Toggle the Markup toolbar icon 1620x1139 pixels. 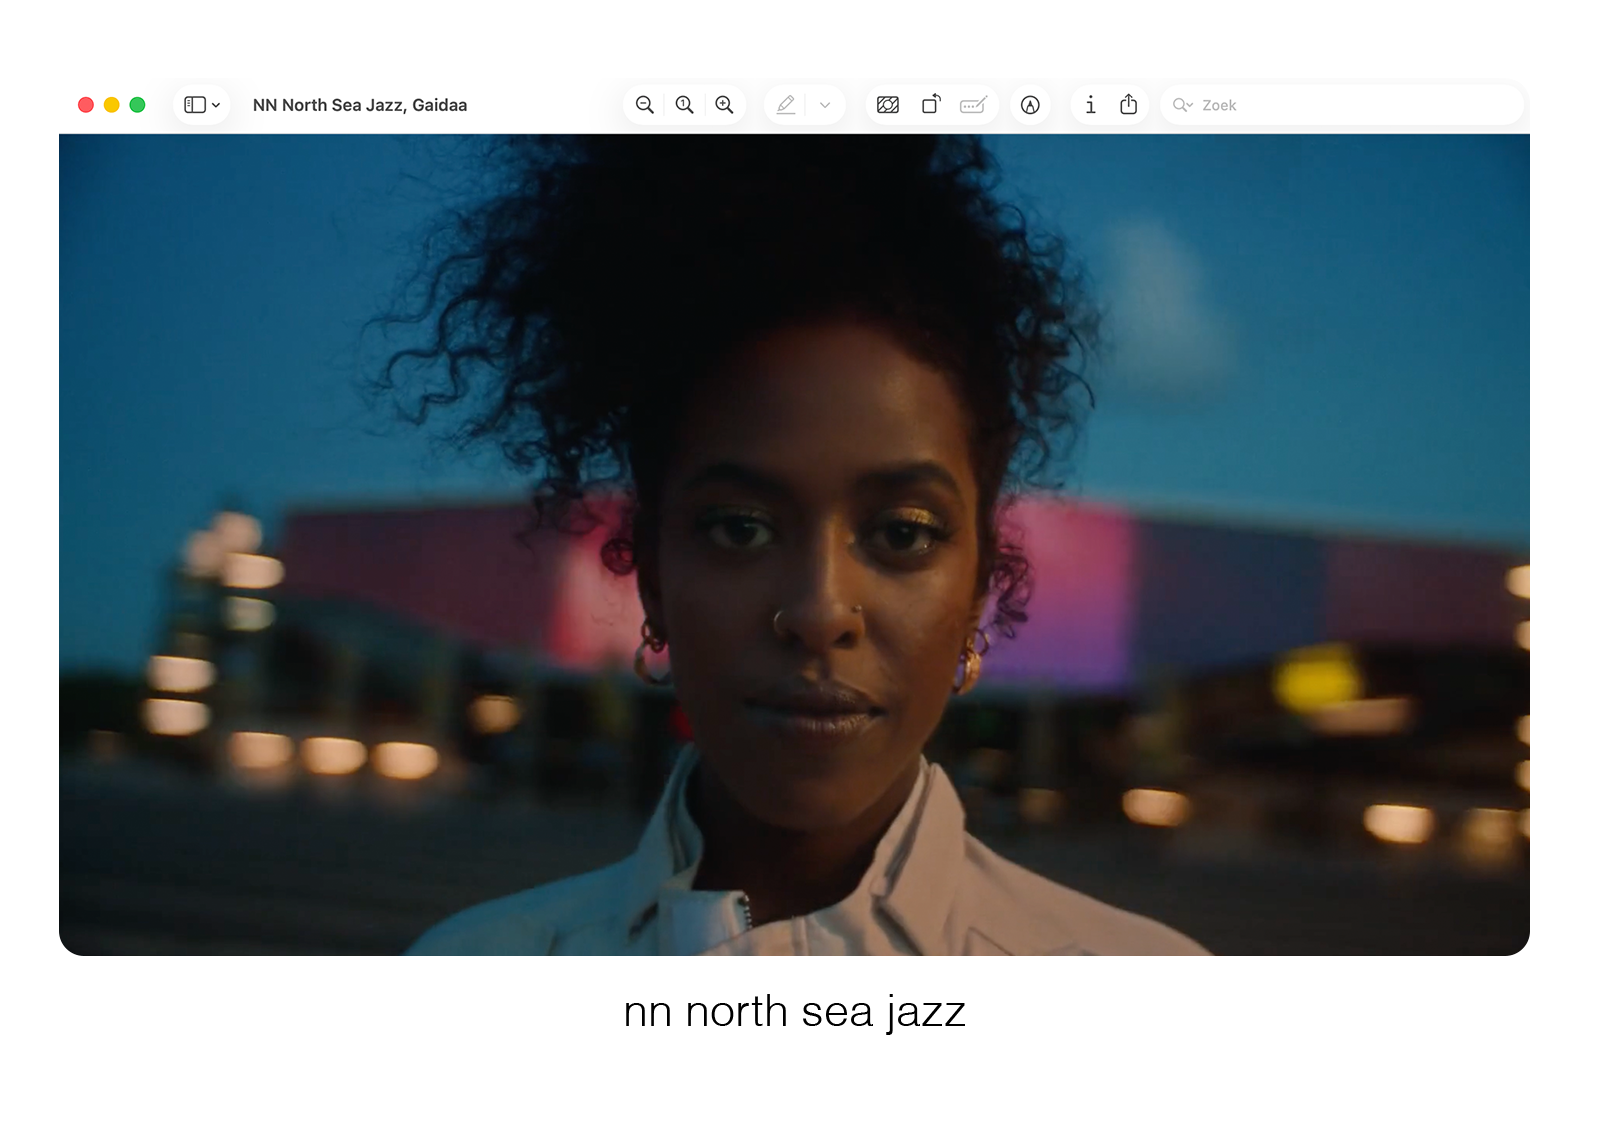[x=1030, y=105]
